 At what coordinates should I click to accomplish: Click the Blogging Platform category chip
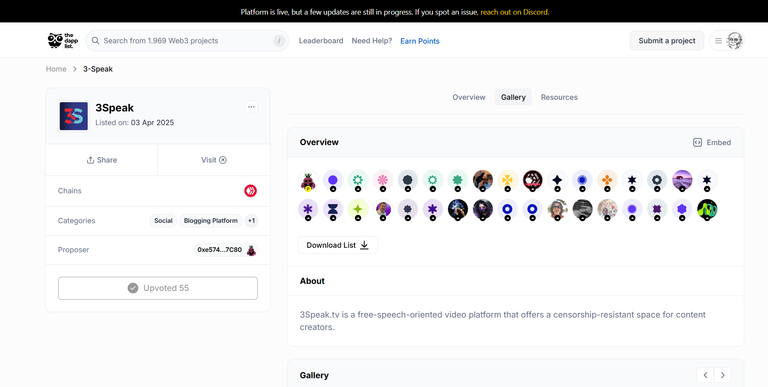211,221
